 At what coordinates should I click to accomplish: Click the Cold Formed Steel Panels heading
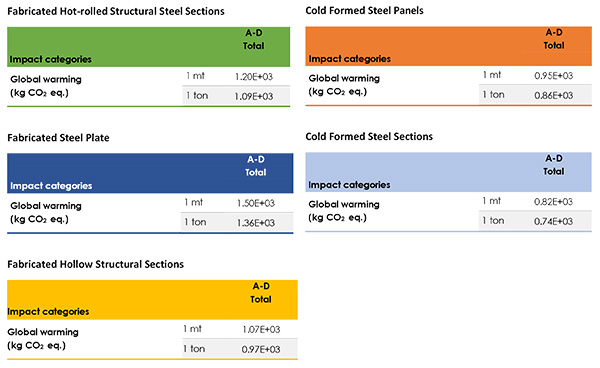[x=364, y=11]
